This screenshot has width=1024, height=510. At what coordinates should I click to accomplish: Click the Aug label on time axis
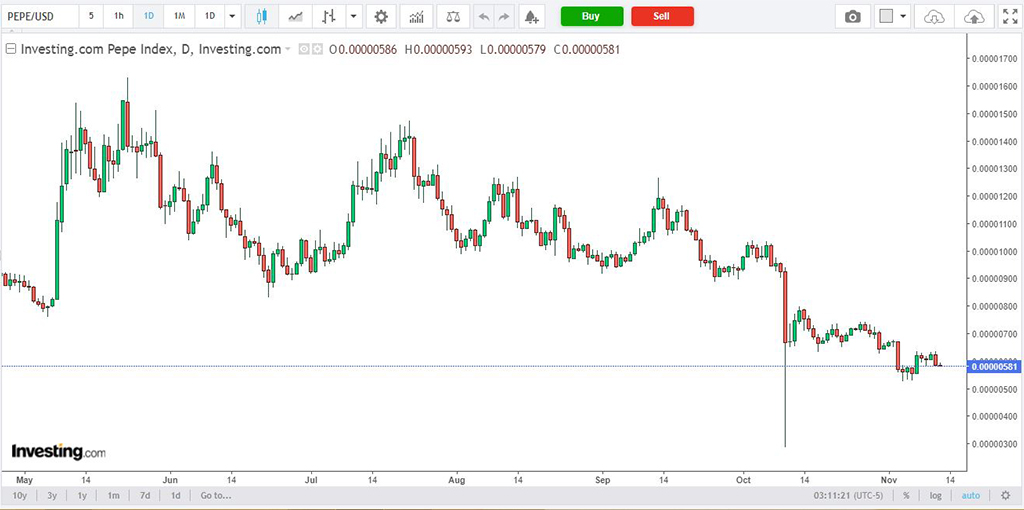456,479
